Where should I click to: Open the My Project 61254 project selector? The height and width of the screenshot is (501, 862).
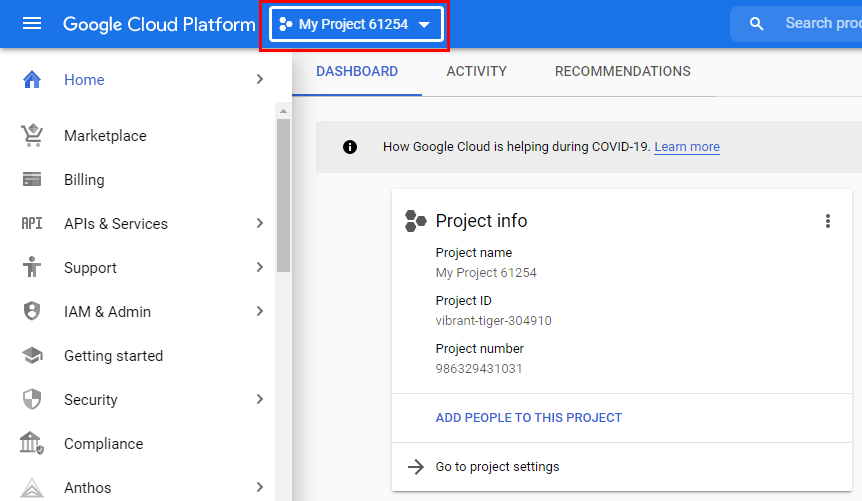[x=356, y=24]
